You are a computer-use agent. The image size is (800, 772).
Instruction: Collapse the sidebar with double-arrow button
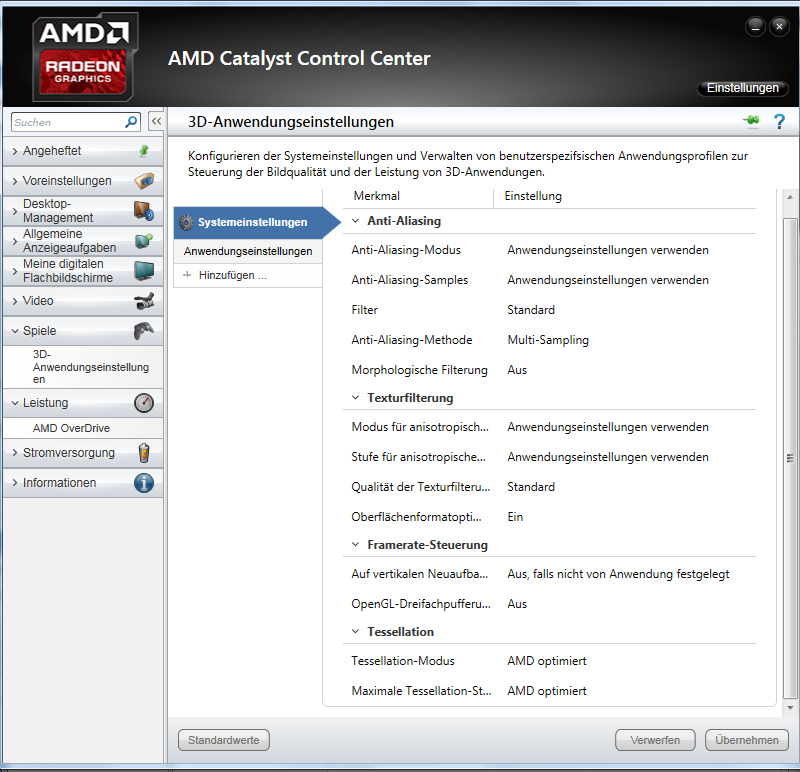coord(156,121)
